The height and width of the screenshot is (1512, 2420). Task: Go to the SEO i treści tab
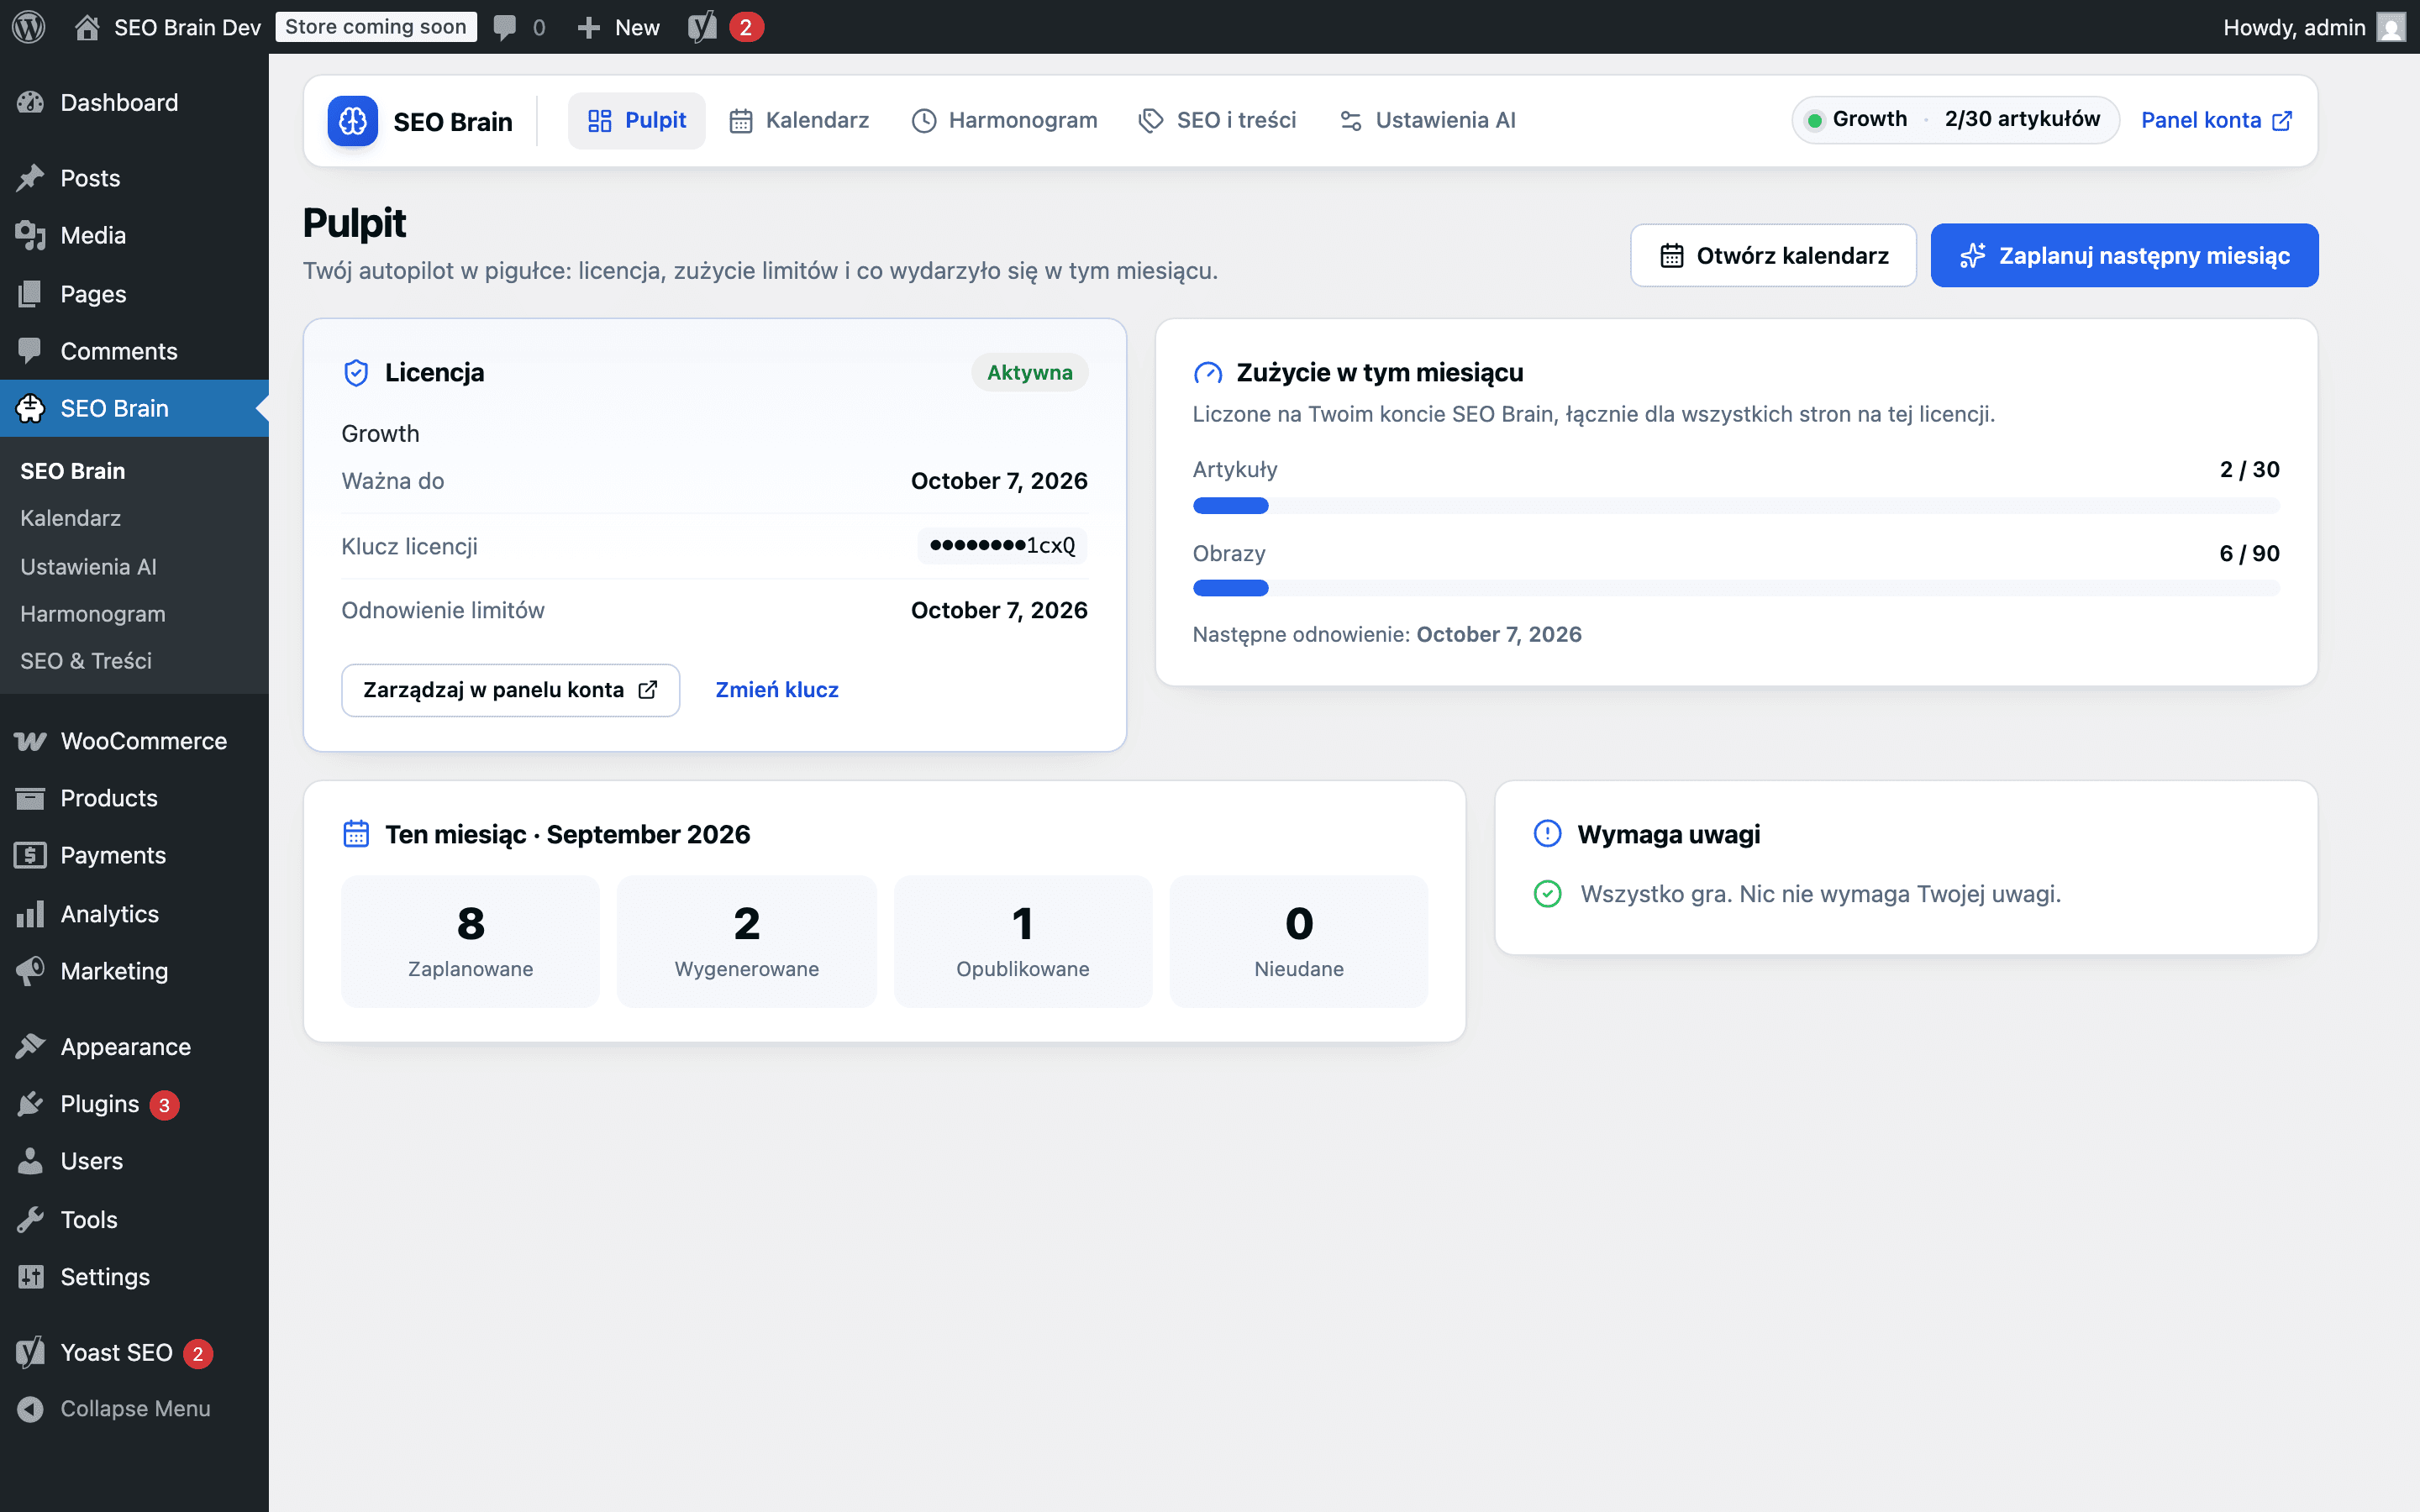click(x=1217, y=121)
